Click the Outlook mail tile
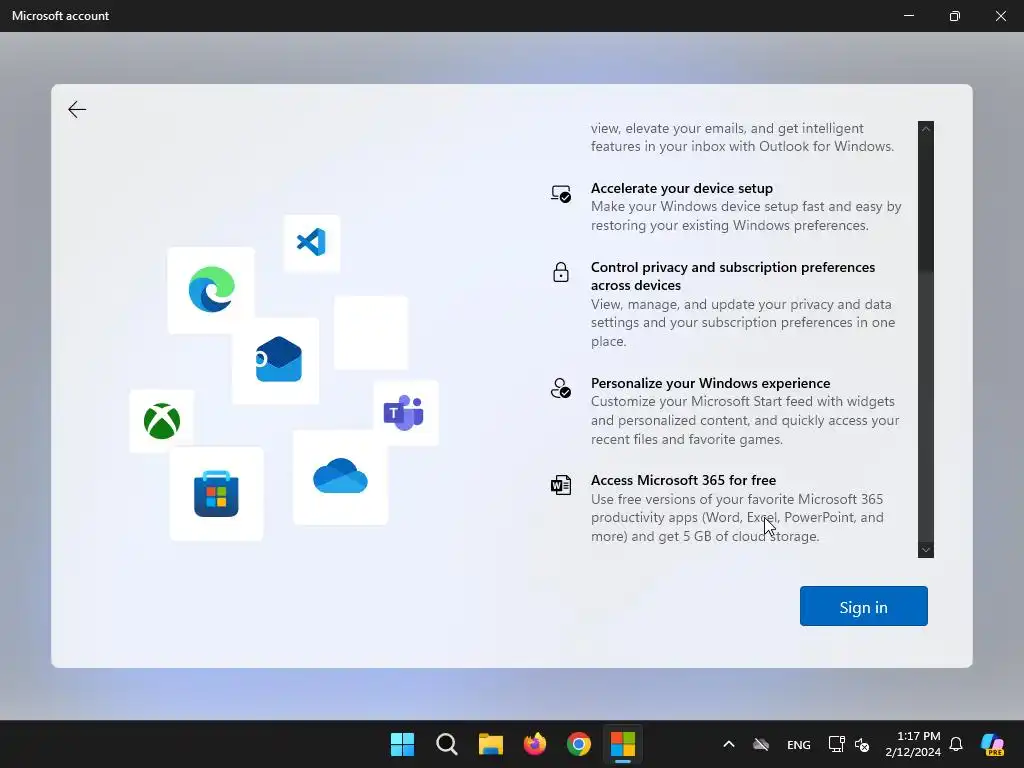The image size is (1024, 768). [276, 360]
